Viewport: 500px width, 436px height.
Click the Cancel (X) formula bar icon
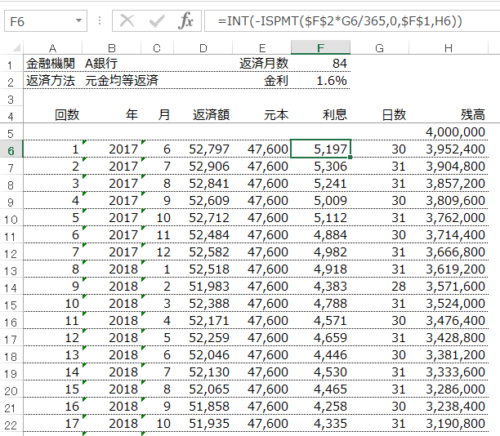[127, 21]
